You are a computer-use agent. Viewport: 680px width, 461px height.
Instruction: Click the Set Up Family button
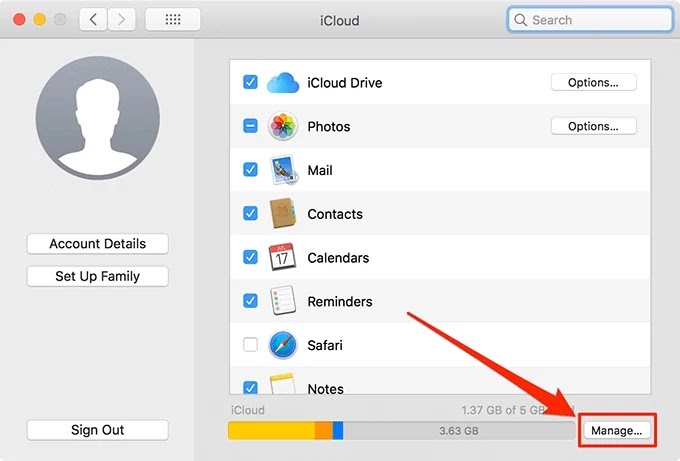(98, 276)
